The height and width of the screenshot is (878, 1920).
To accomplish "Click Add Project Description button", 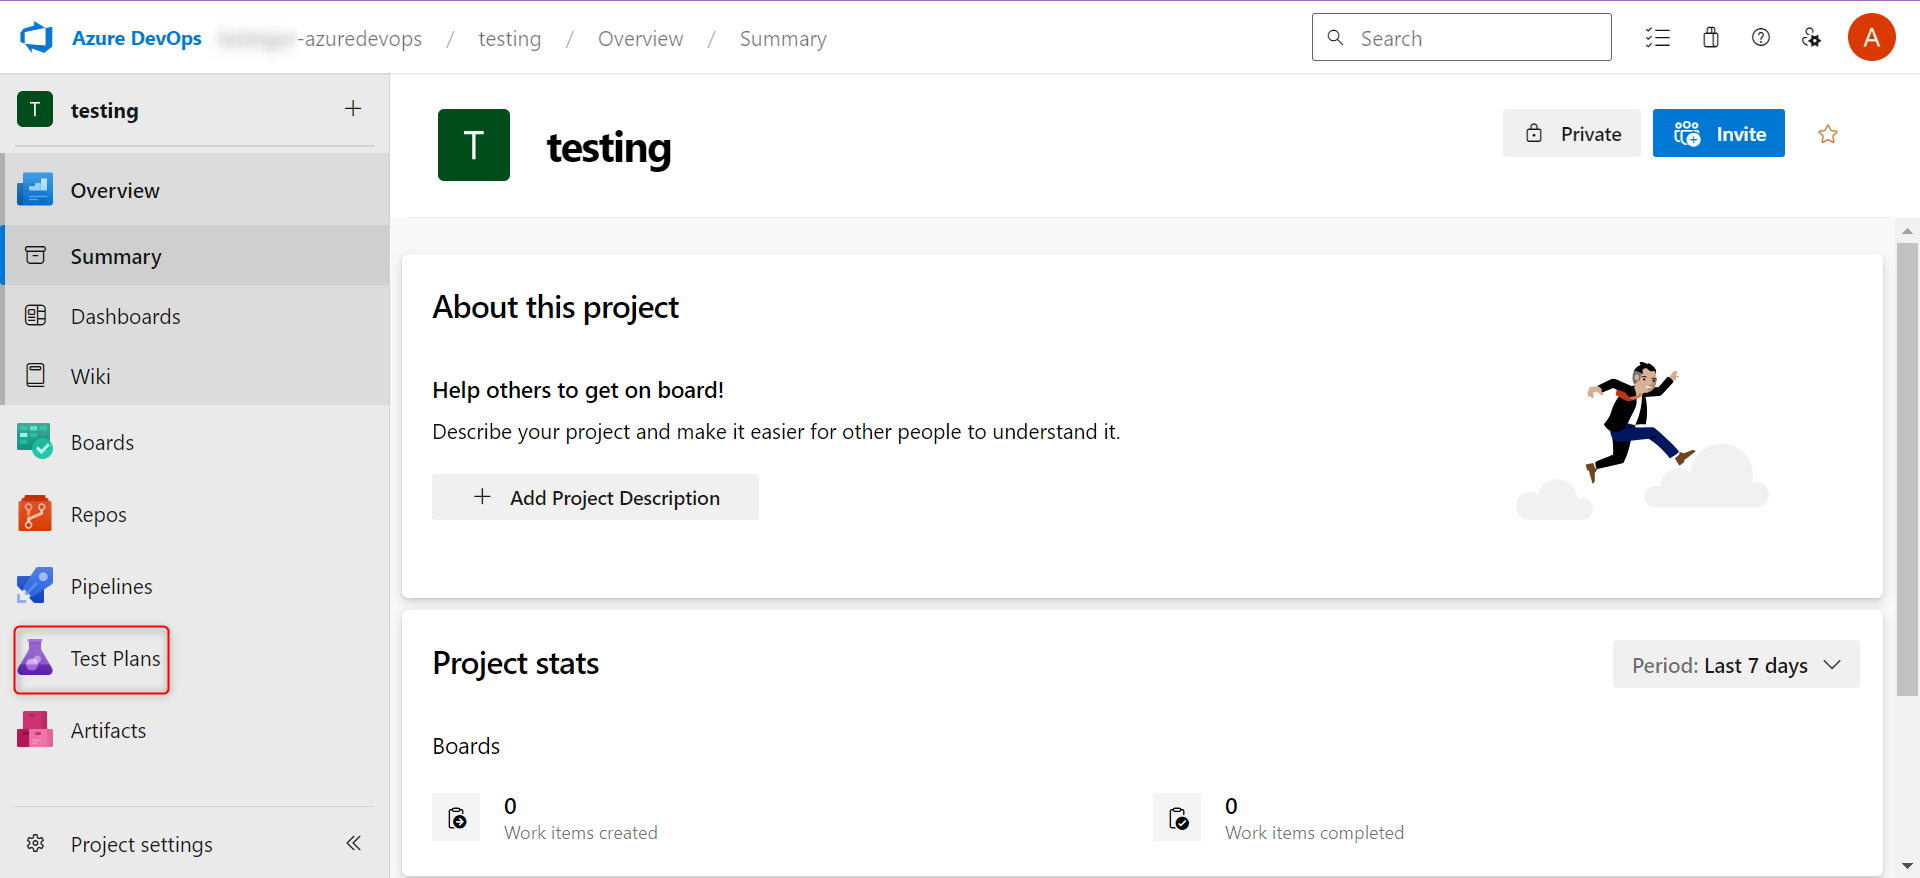I will (595, 497).
